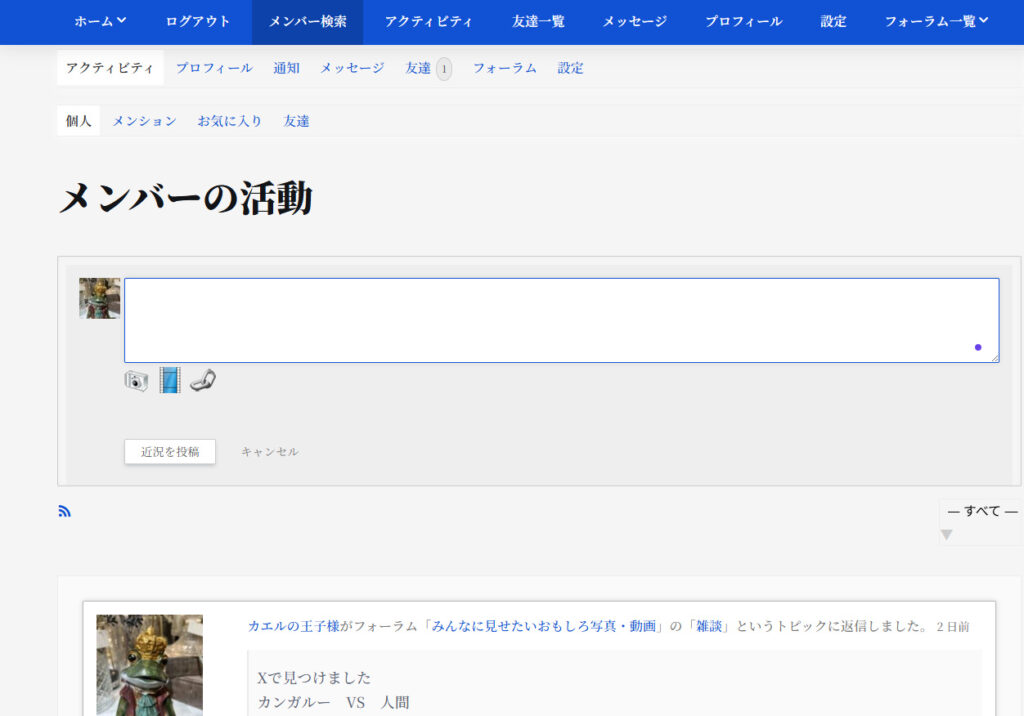Image resolution: width=1024 pixels, height=716 pixels.
Task: Click the frog avatar thumbnail on the activity entry
Action: click(147, 665)
